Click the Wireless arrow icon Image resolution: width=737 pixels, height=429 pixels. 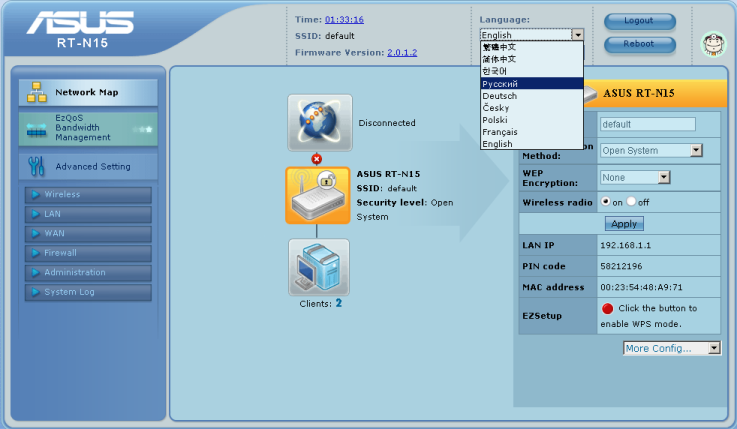click(35, 195)
